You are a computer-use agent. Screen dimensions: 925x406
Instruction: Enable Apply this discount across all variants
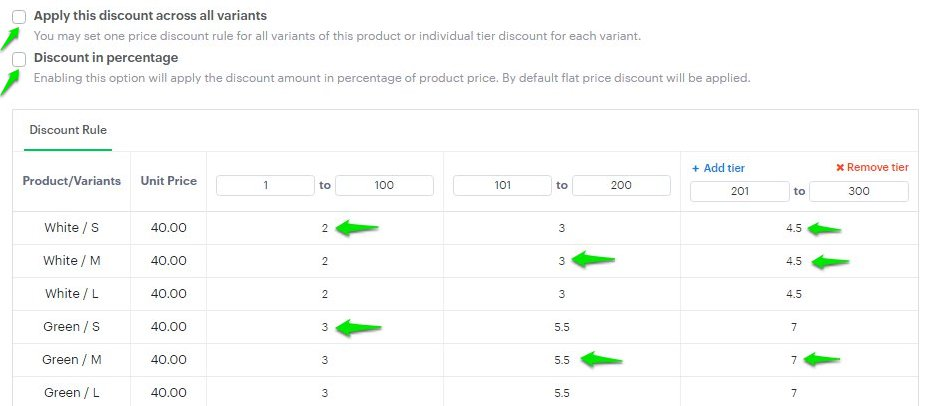point(19,17)
